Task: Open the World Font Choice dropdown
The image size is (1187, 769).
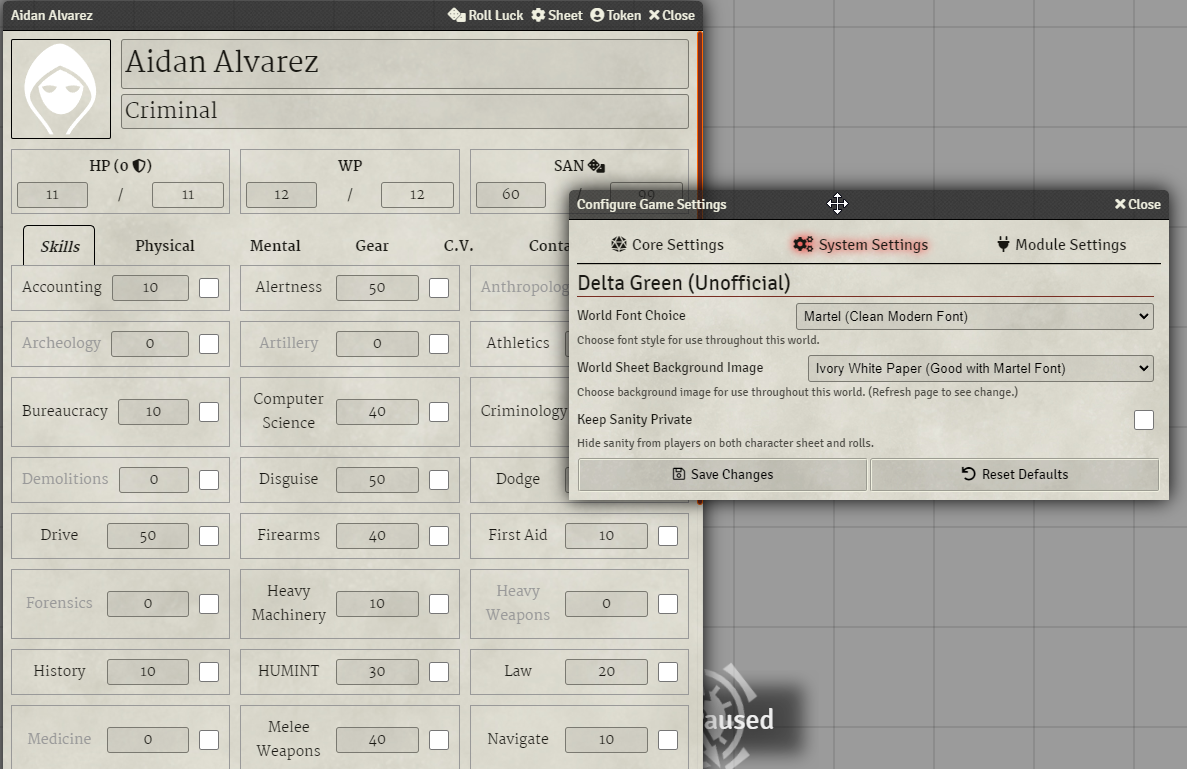Action: pyautogui.click(x=974, y=316)
